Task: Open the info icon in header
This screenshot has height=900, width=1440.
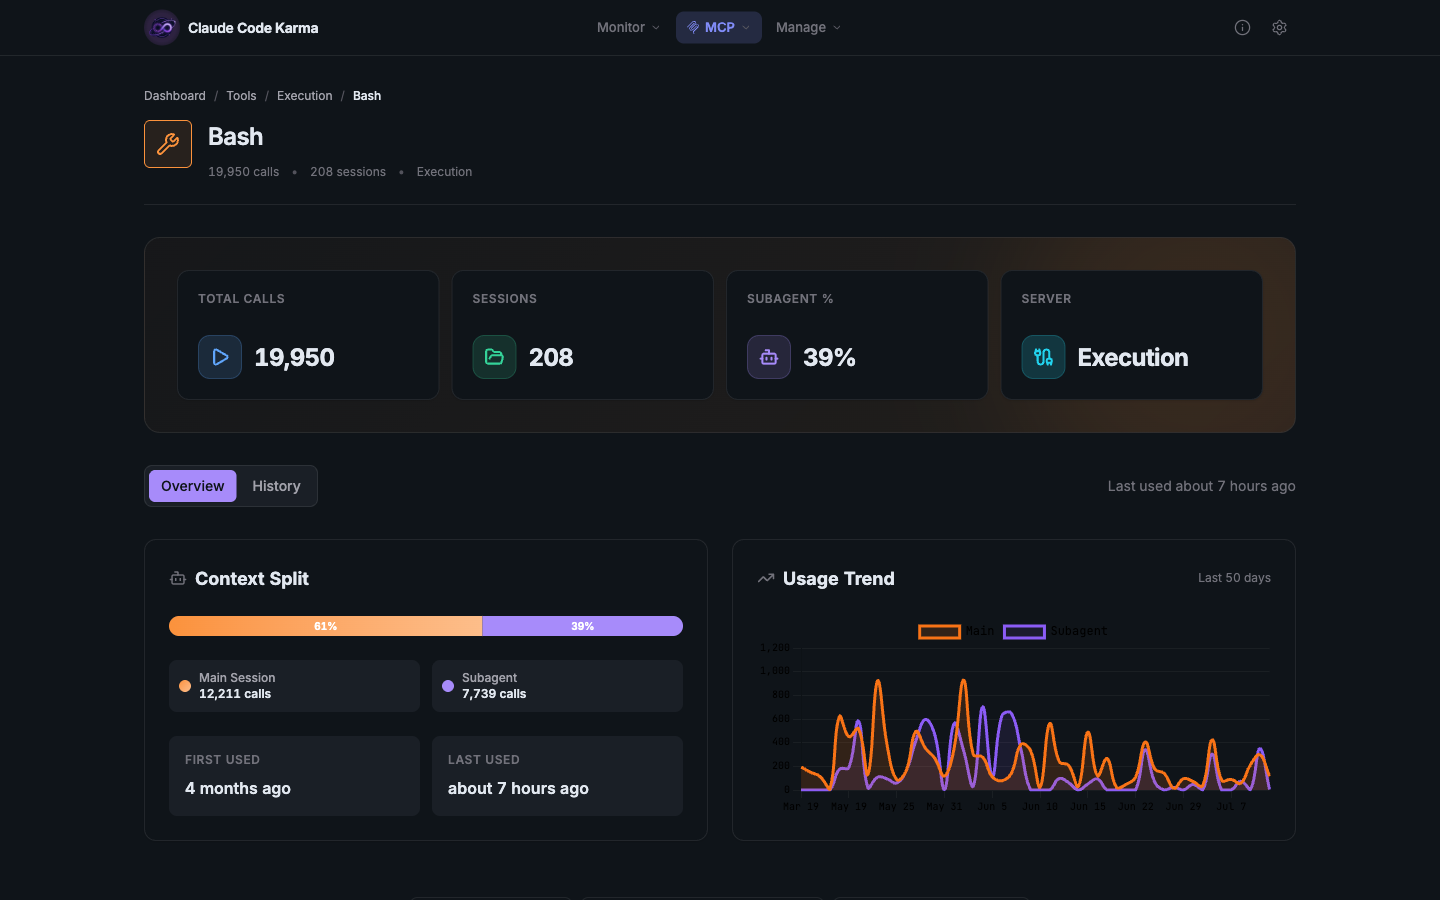Action: tap(1242, 28)
